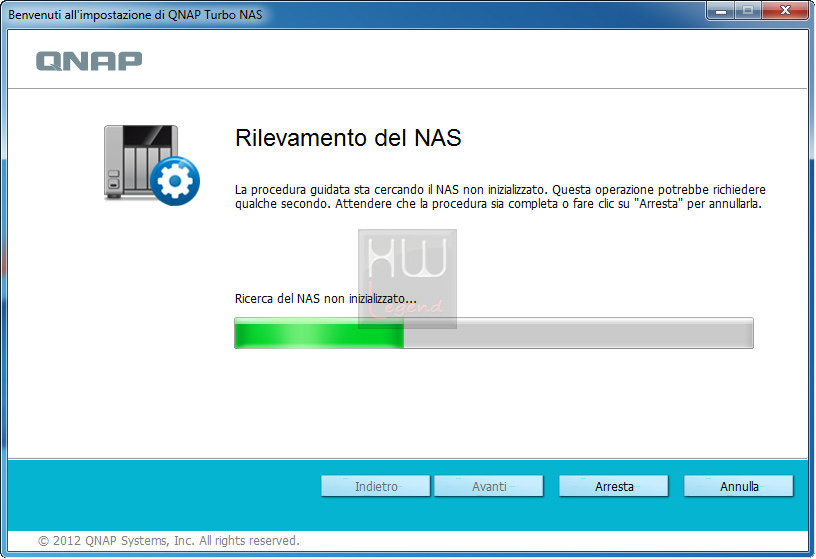Click the window title 'Benvenuti all'impostazione di QNAP Turbo NAS'
Image resolution: width=816 pixels, height=559 pixels.
[x=135, y=15]
